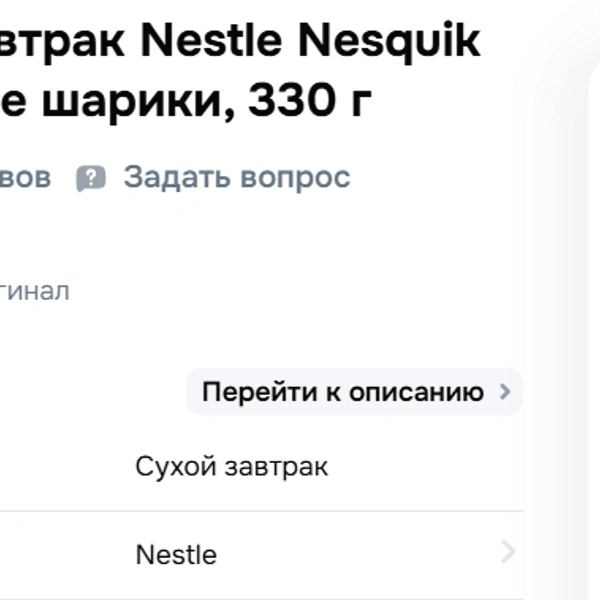Screen dimensions: 600x600
Task: Click the partial word "втрак" in title
Action: [x=63, y=42]
